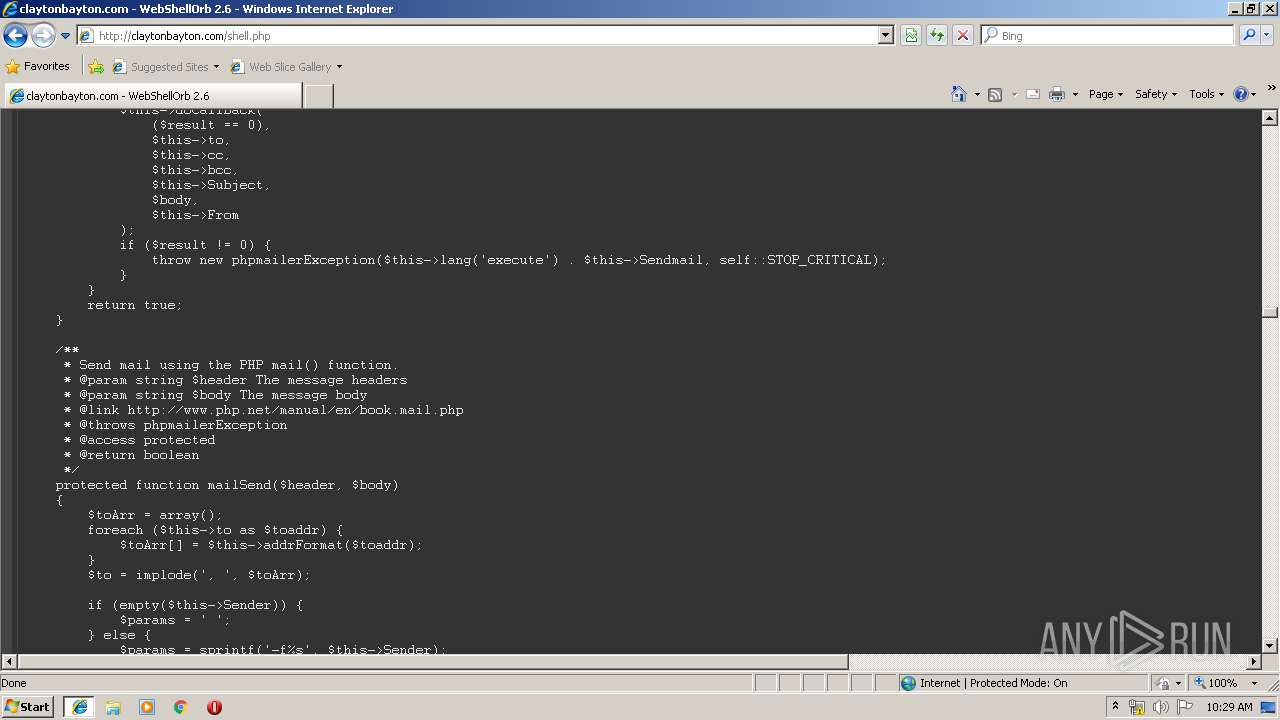
Task: Open a new blank tab
Action: coord(318,96)
